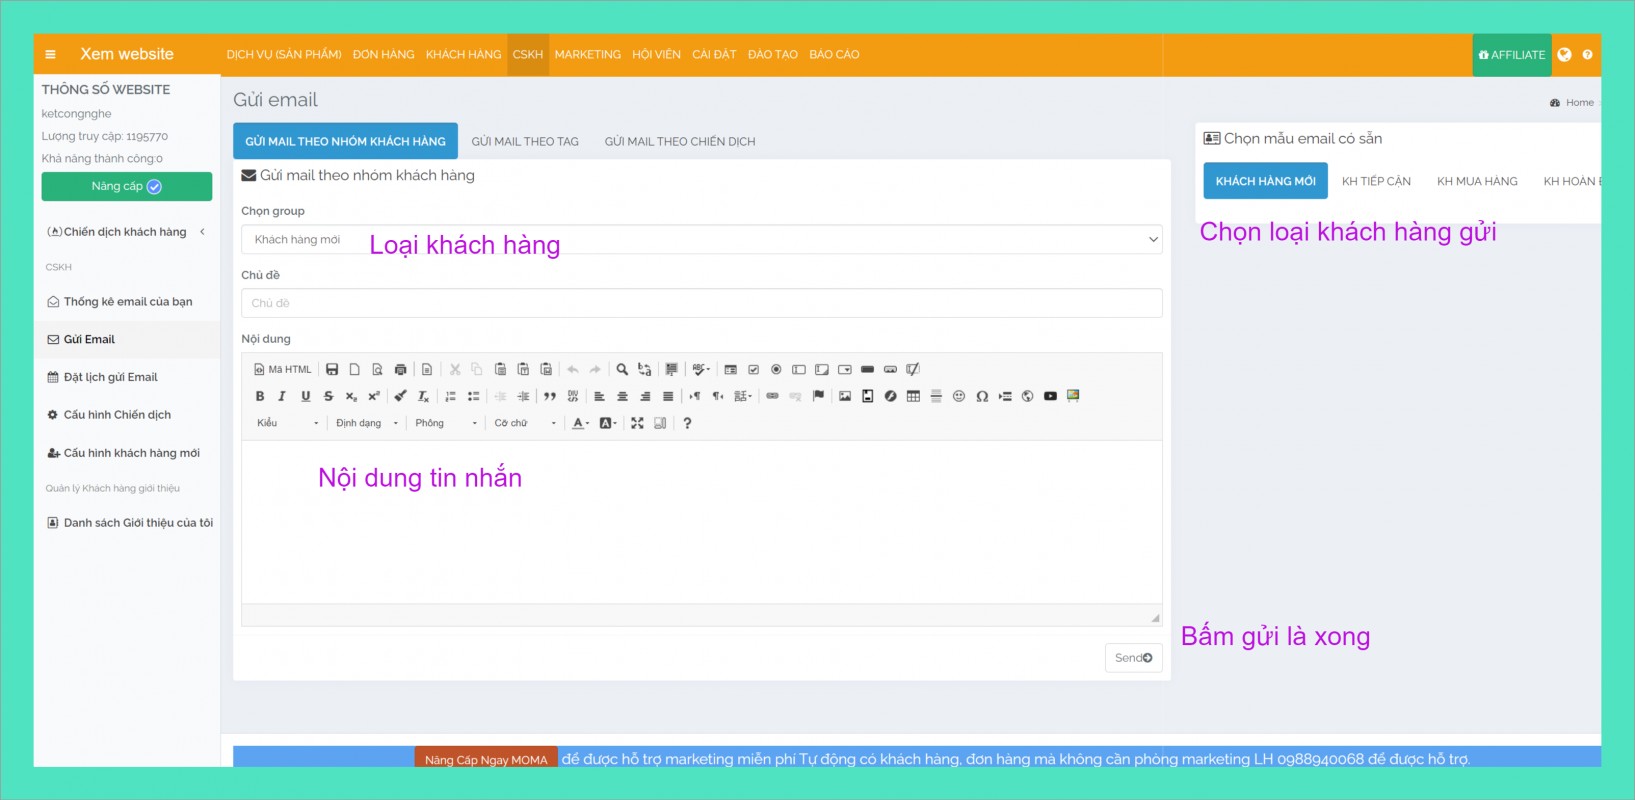Screen dimensions: 1635x800
Task: Insert an image using the editor toolbar
Action: coord(845,396)
